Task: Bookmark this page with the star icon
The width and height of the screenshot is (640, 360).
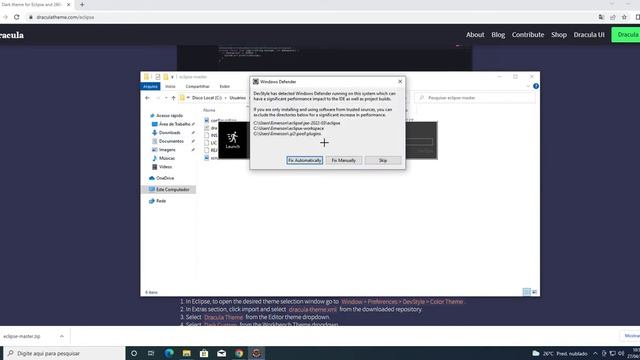Action: click(x=624, y=17)
